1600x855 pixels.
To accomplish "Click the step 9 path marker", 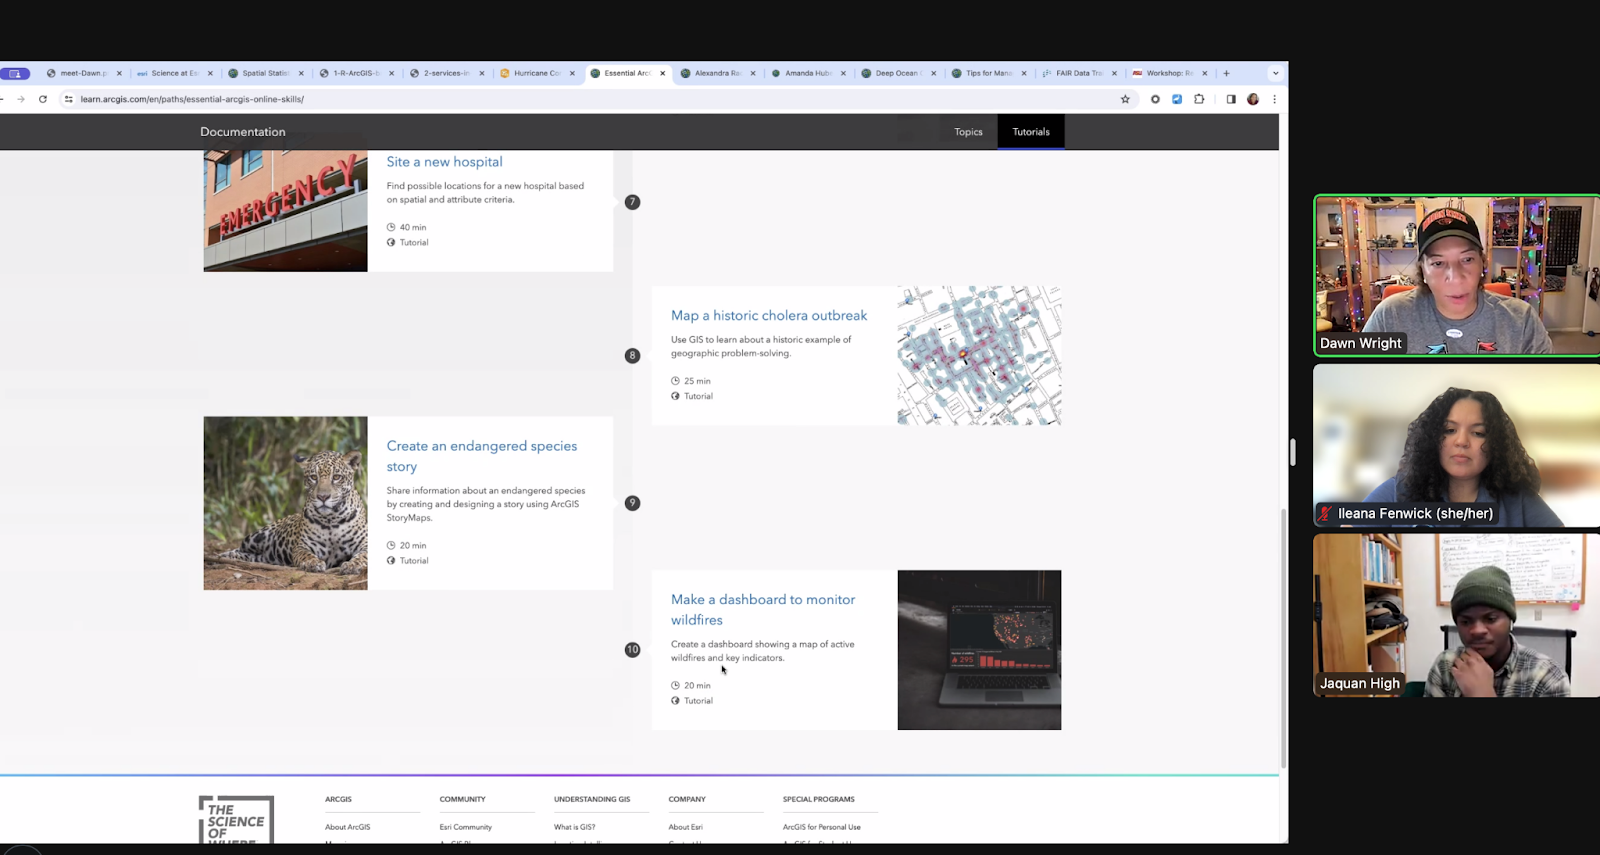I will [x=632, y=503].
